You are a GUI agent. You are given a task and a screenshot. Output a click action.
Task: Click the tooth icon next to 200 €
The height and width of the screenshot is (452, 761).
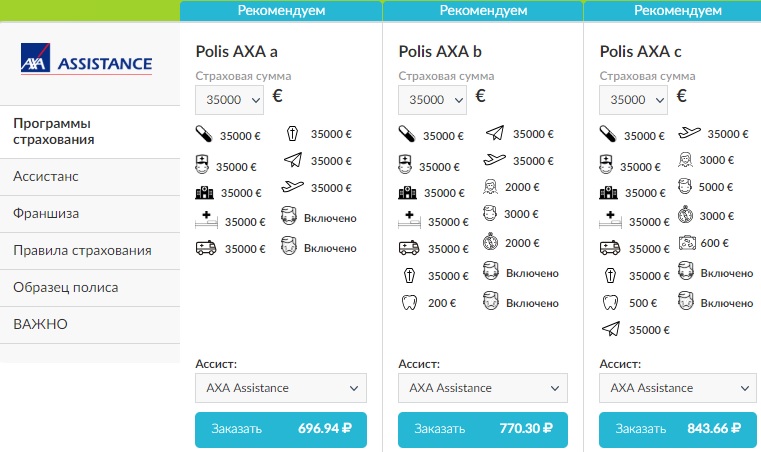(x=407, y=303)
